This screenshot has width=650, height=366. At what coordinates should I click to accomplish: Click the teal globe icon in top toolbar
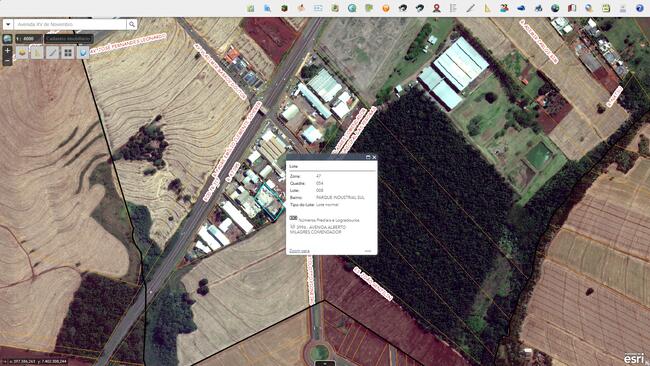pyautogui.click(x=352, y=8)
